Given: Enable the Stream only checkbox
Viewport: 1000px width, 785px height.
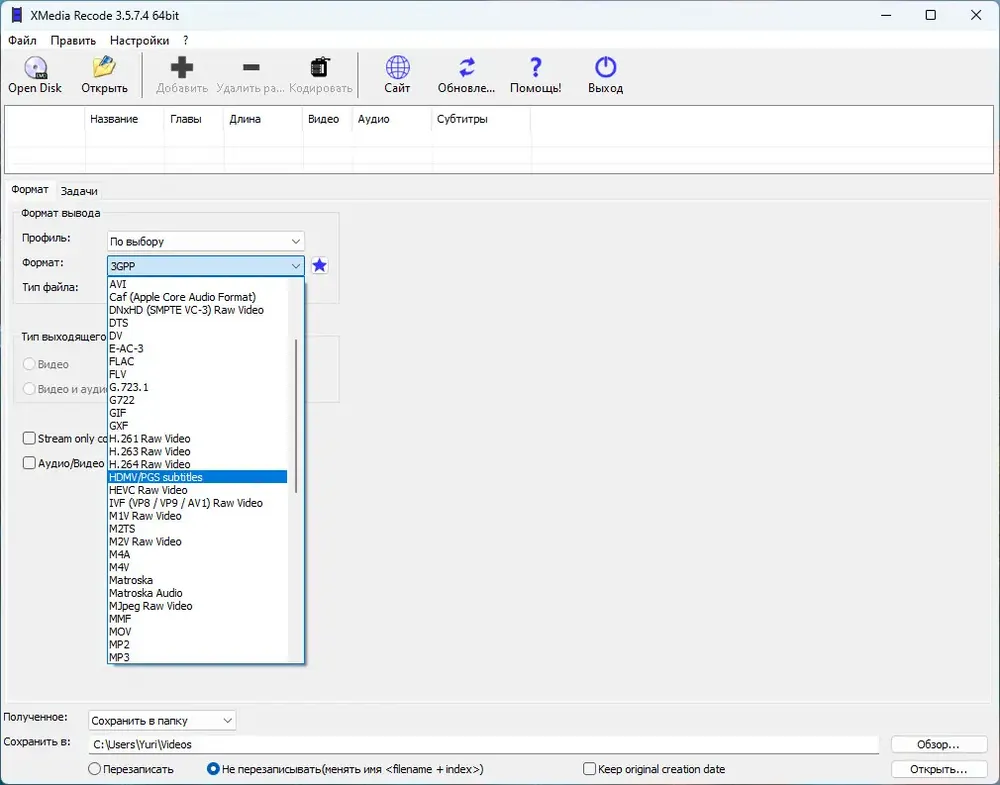Looking at the screenshot, I should tap(29, 438).
